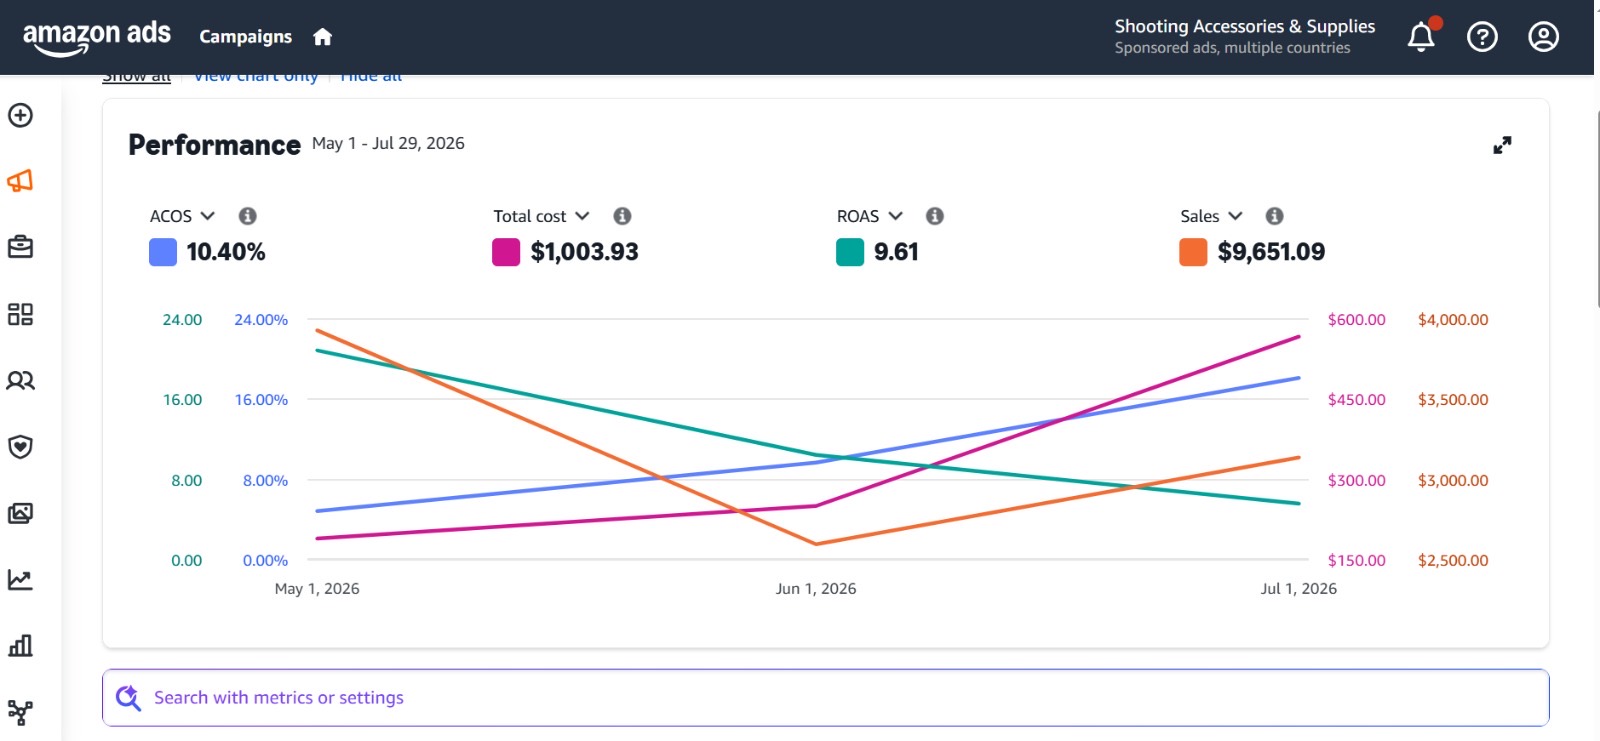The image size is (1600, 741).
Task: Click the magenta Total cost color swatch
Action: coord(506,252)
